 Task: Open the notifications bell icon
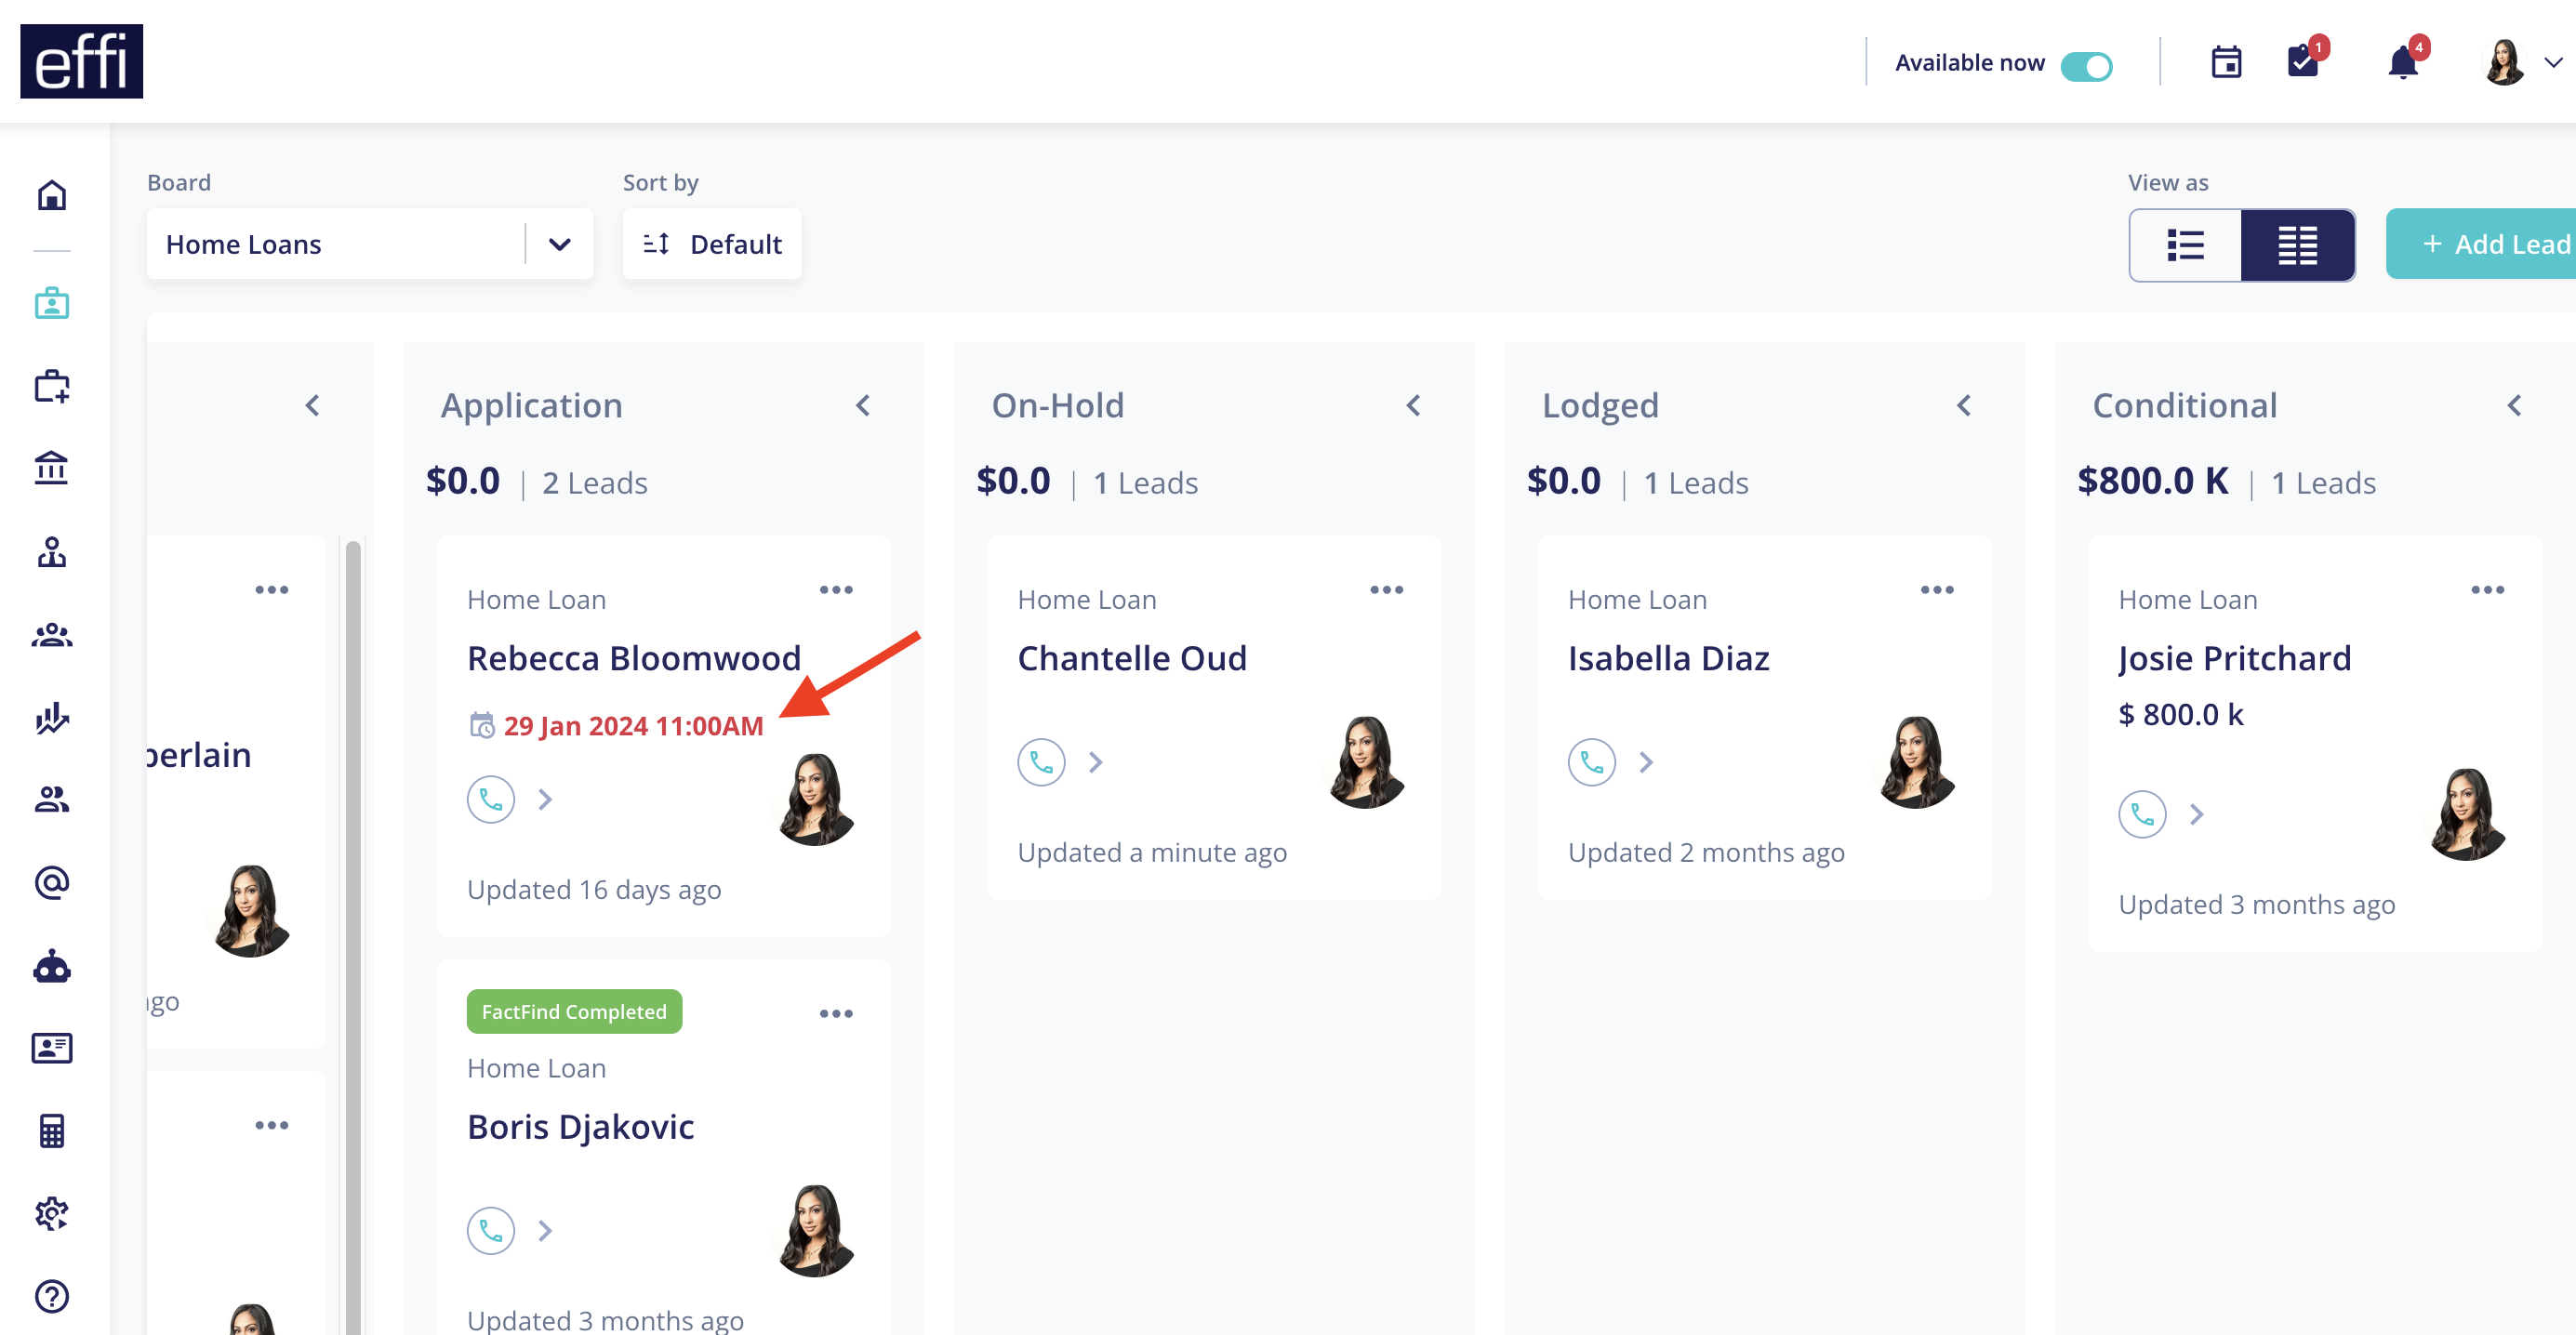[2403, 60]
